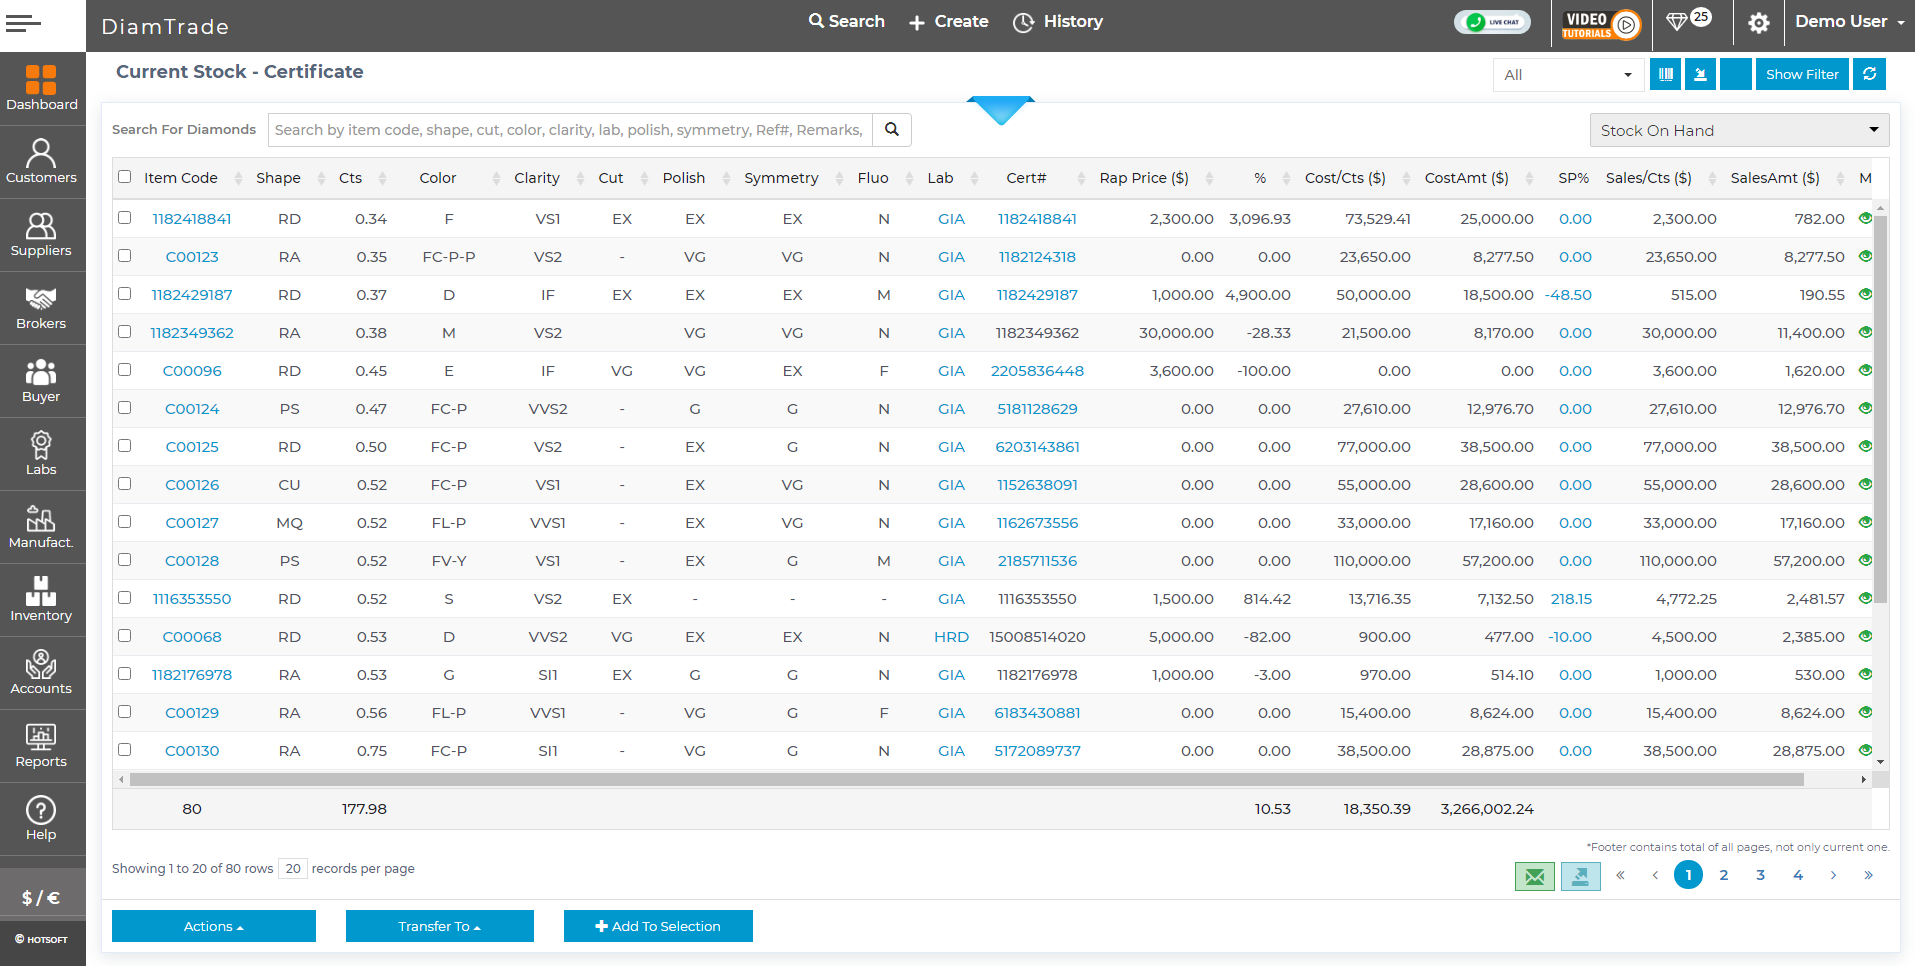The height and width of the screenshot is (966, 1915).
Task: Open the Inventory section in sidebar
Action: [41, 598]
